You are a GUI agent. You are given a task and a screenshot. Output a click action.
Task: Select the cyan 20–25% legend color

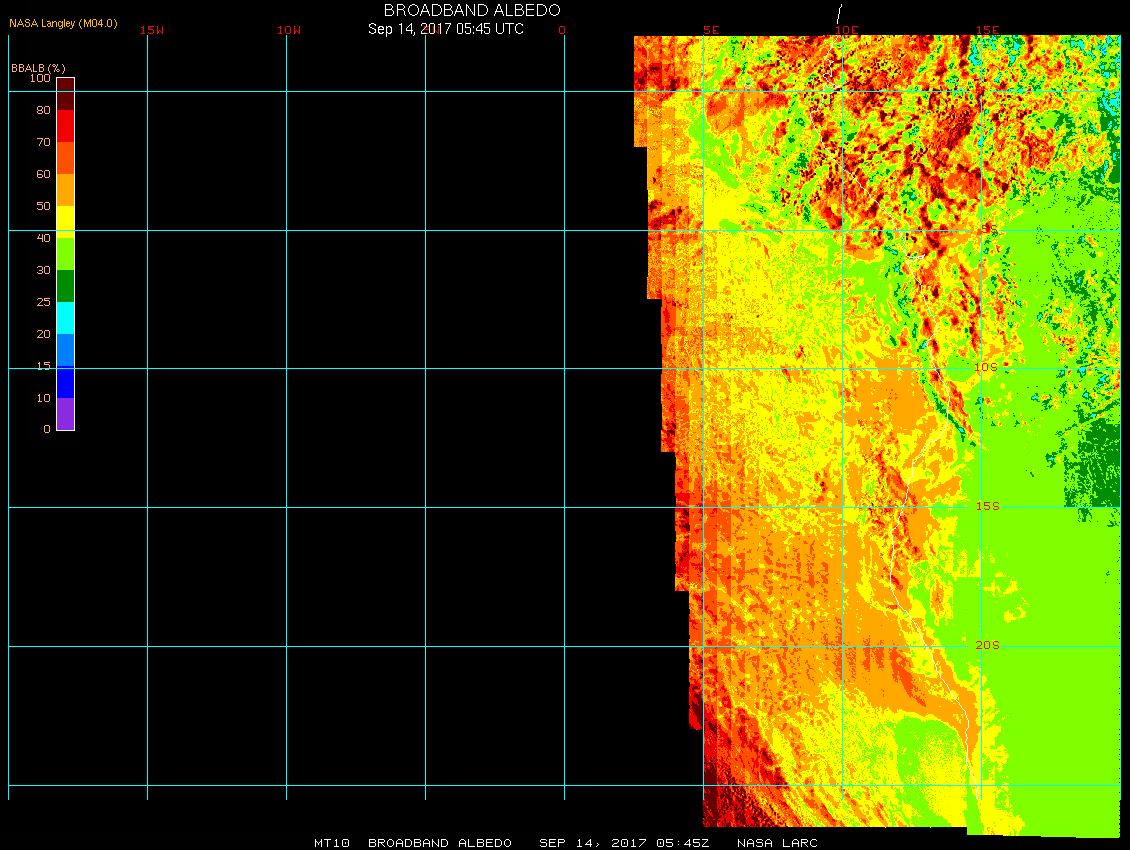coord(65,318)
